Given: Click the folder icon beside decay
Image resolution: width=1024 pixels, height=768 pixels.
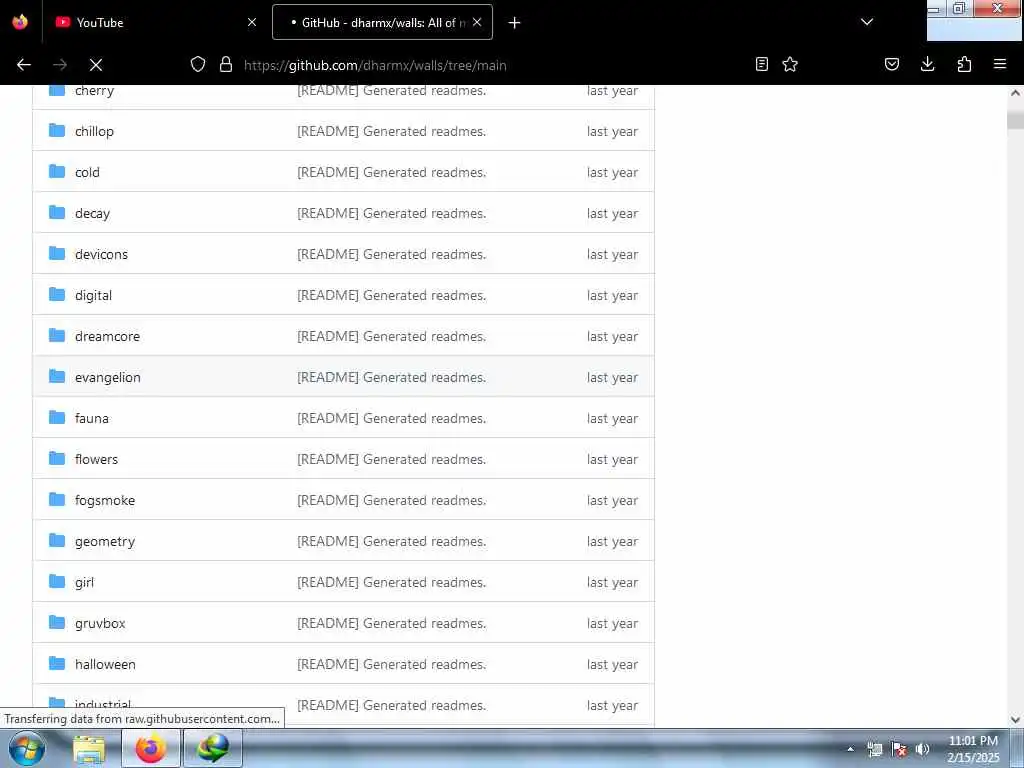Looking at the screenshot, I should click(57, 212).
